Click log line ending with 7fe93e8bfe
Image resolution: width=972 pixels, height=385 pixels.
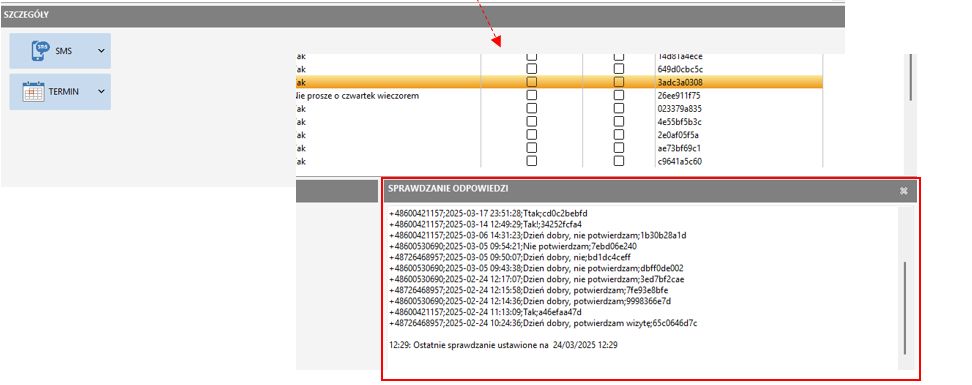529,290
